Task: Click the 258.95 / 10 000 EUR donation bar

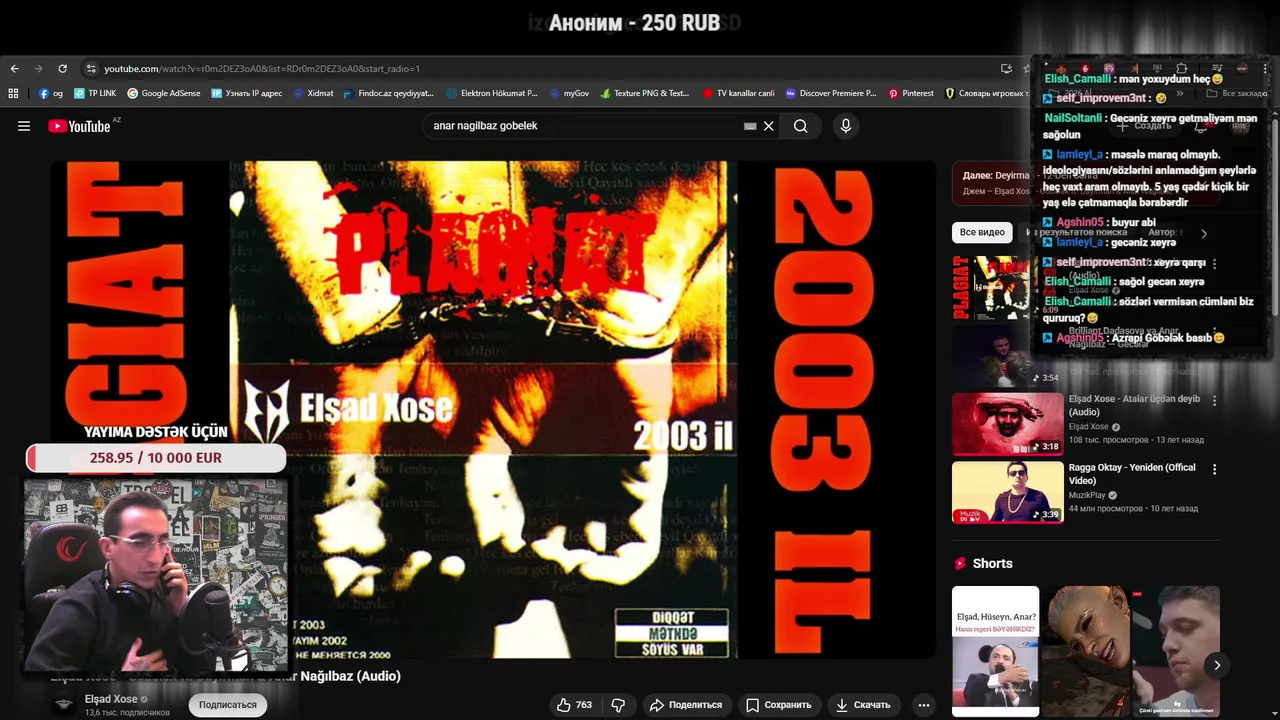Action: tap(156, 458)
